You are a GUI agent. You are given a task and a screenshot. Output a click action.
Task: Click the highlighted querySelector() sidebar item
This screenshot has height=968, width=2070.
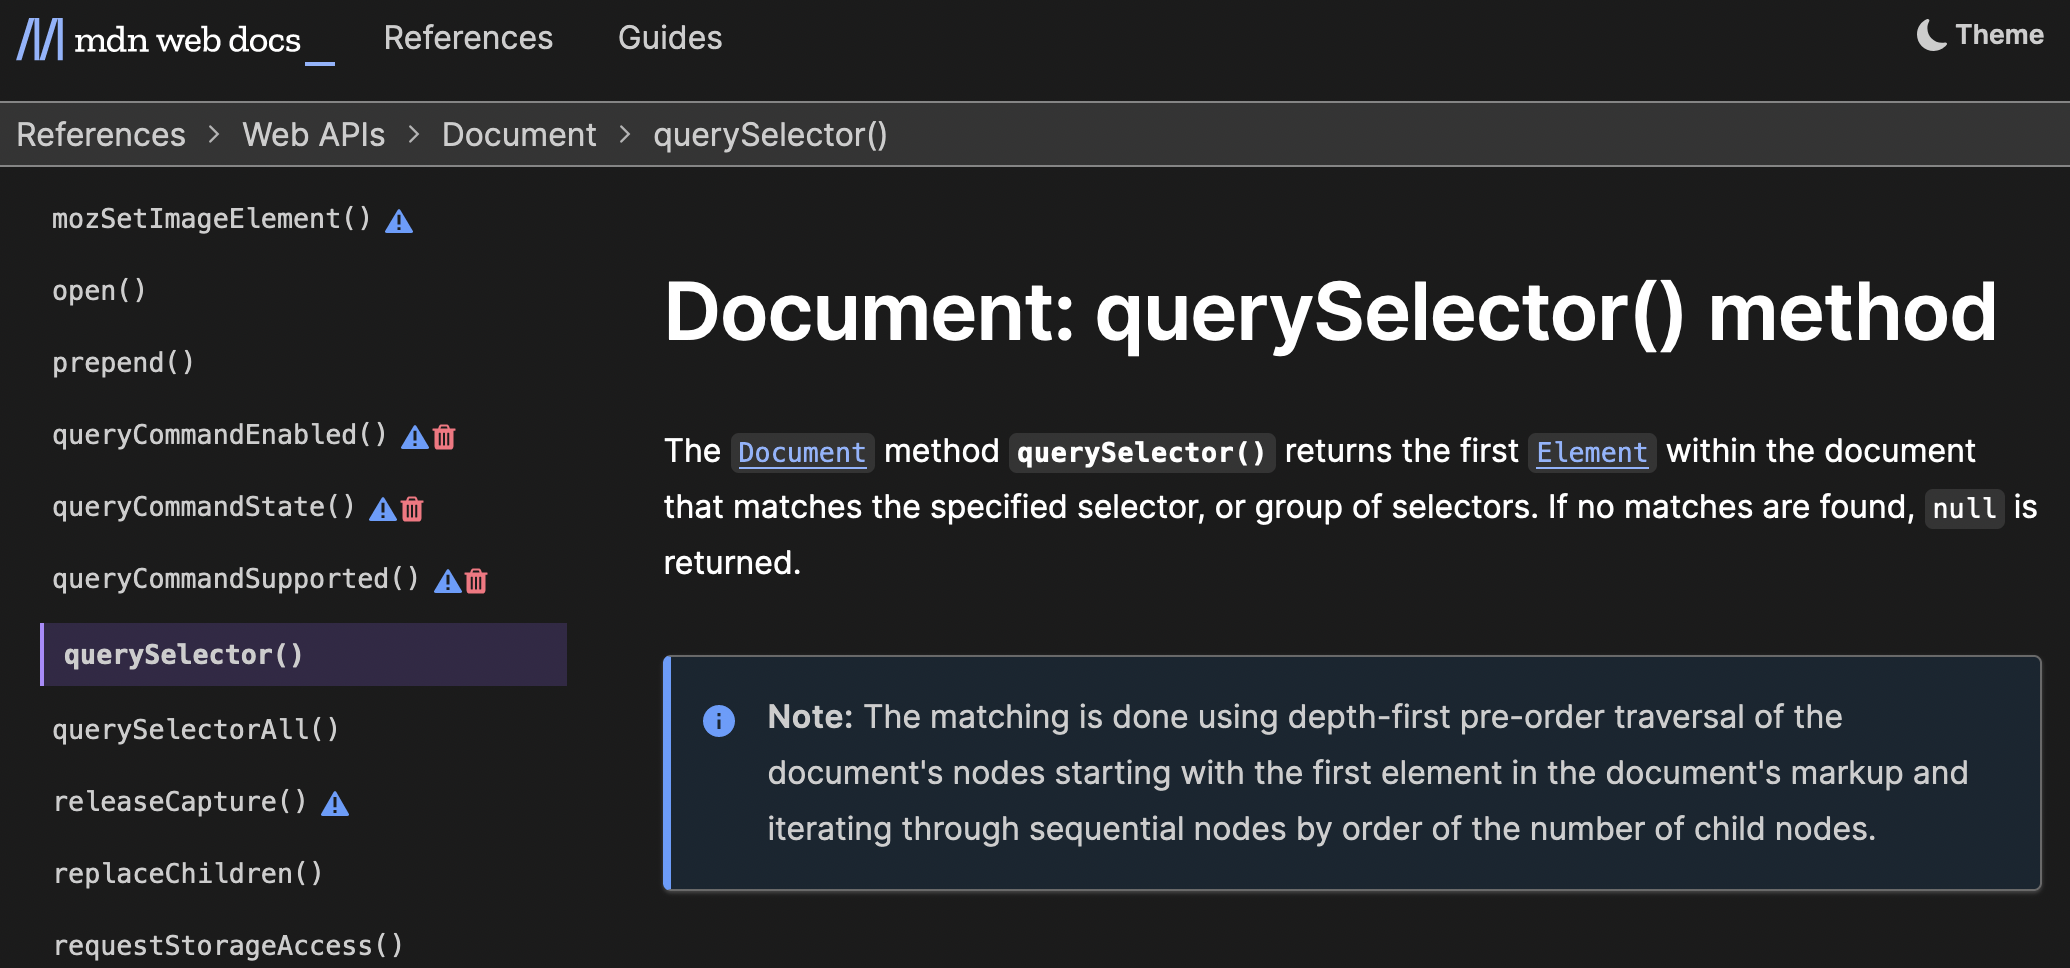coord(184,655)
